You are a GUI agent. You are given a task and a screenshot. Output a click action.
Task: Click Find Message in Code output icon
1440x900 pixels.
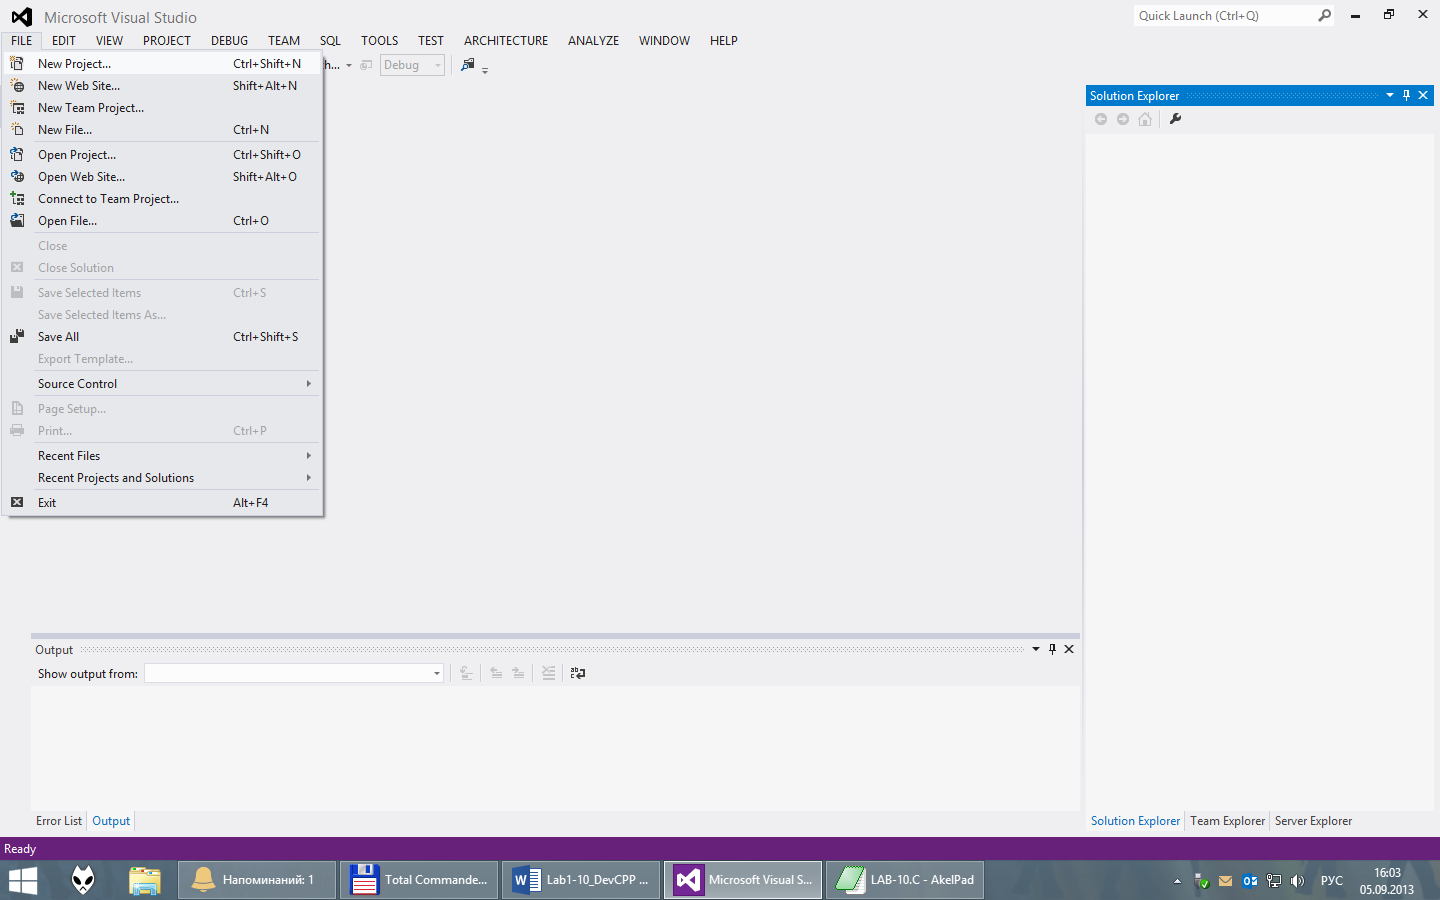(x=466, y=673)
